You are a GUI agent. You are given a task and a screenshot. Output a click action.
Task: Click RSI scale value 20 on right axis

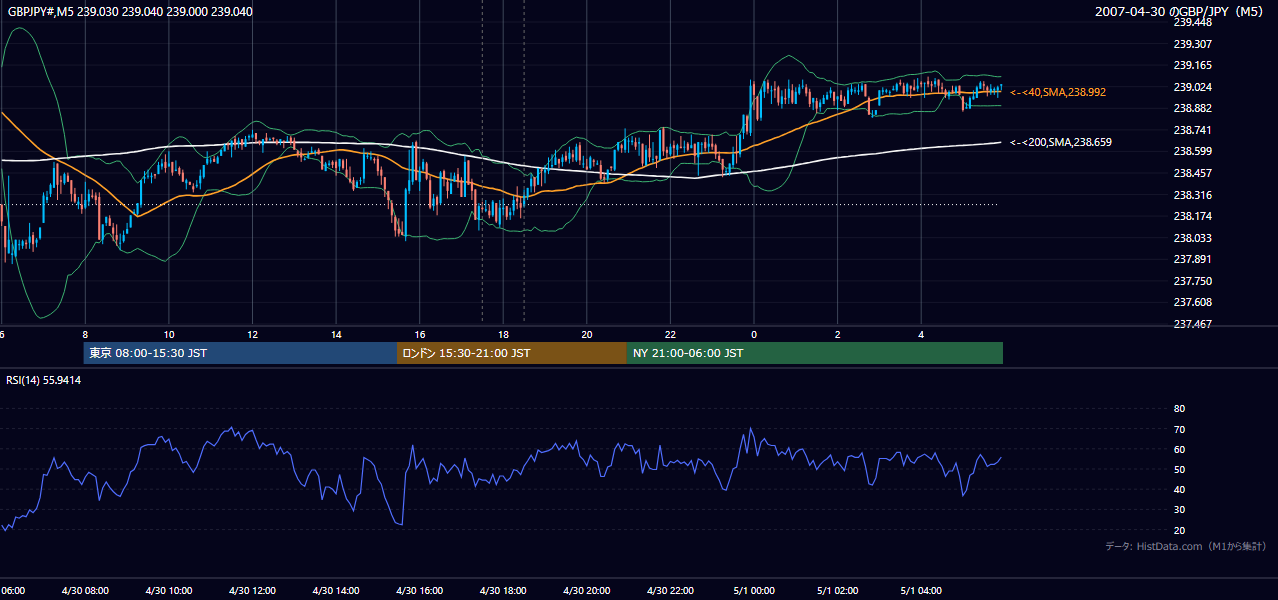tap(1178, 530)
